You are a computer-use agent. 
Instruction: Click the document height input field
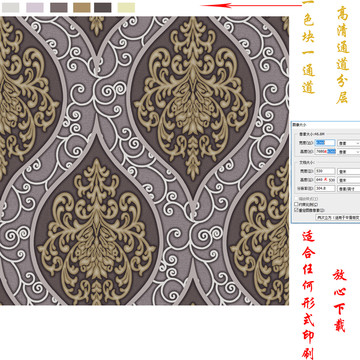(325, 180)
